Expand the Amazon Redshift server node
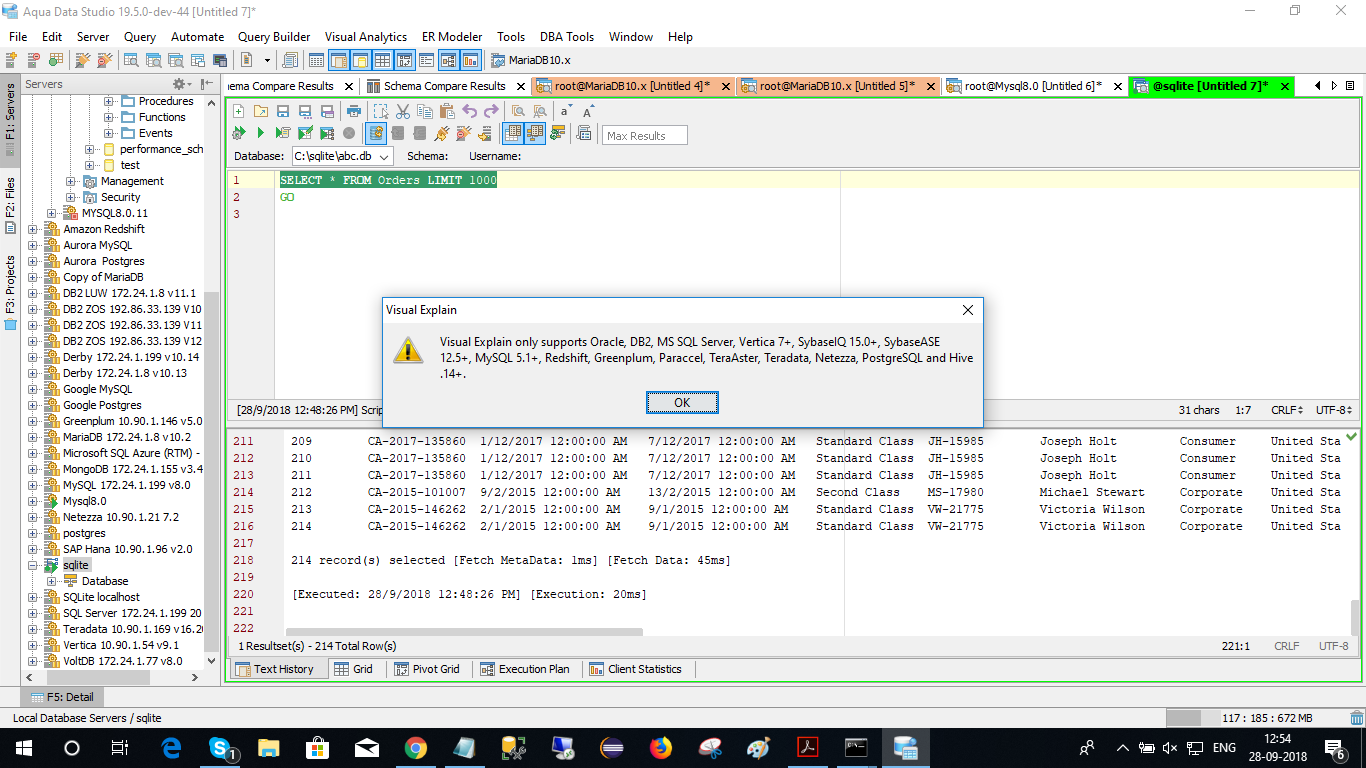The width and height of the screenshot is (1366, 768). (x=32, y=229)
